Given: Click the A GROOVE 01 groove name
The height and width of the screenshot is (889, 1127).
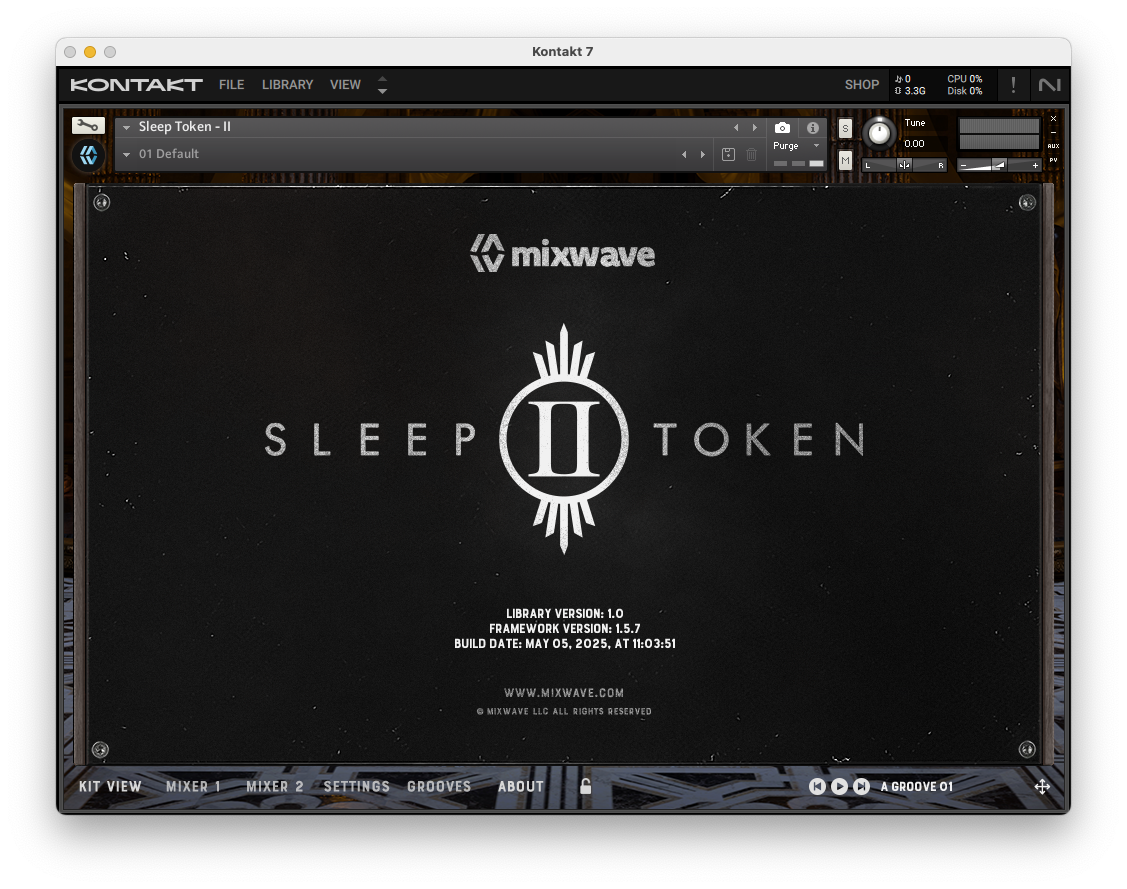Looking at the screenshot, I should pos(917,786).
